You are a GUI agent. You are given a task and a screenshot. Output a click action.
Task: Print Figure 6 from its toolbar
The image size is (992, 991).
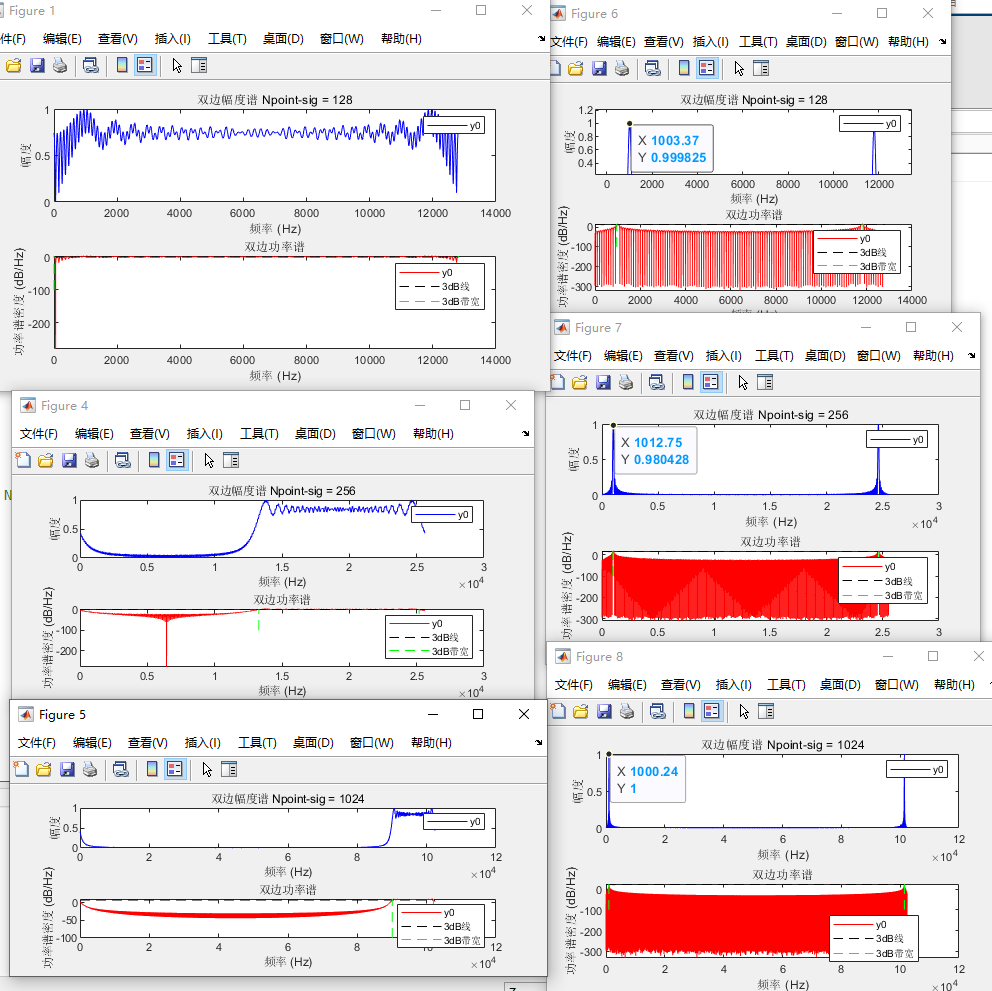tap(622, 68)
